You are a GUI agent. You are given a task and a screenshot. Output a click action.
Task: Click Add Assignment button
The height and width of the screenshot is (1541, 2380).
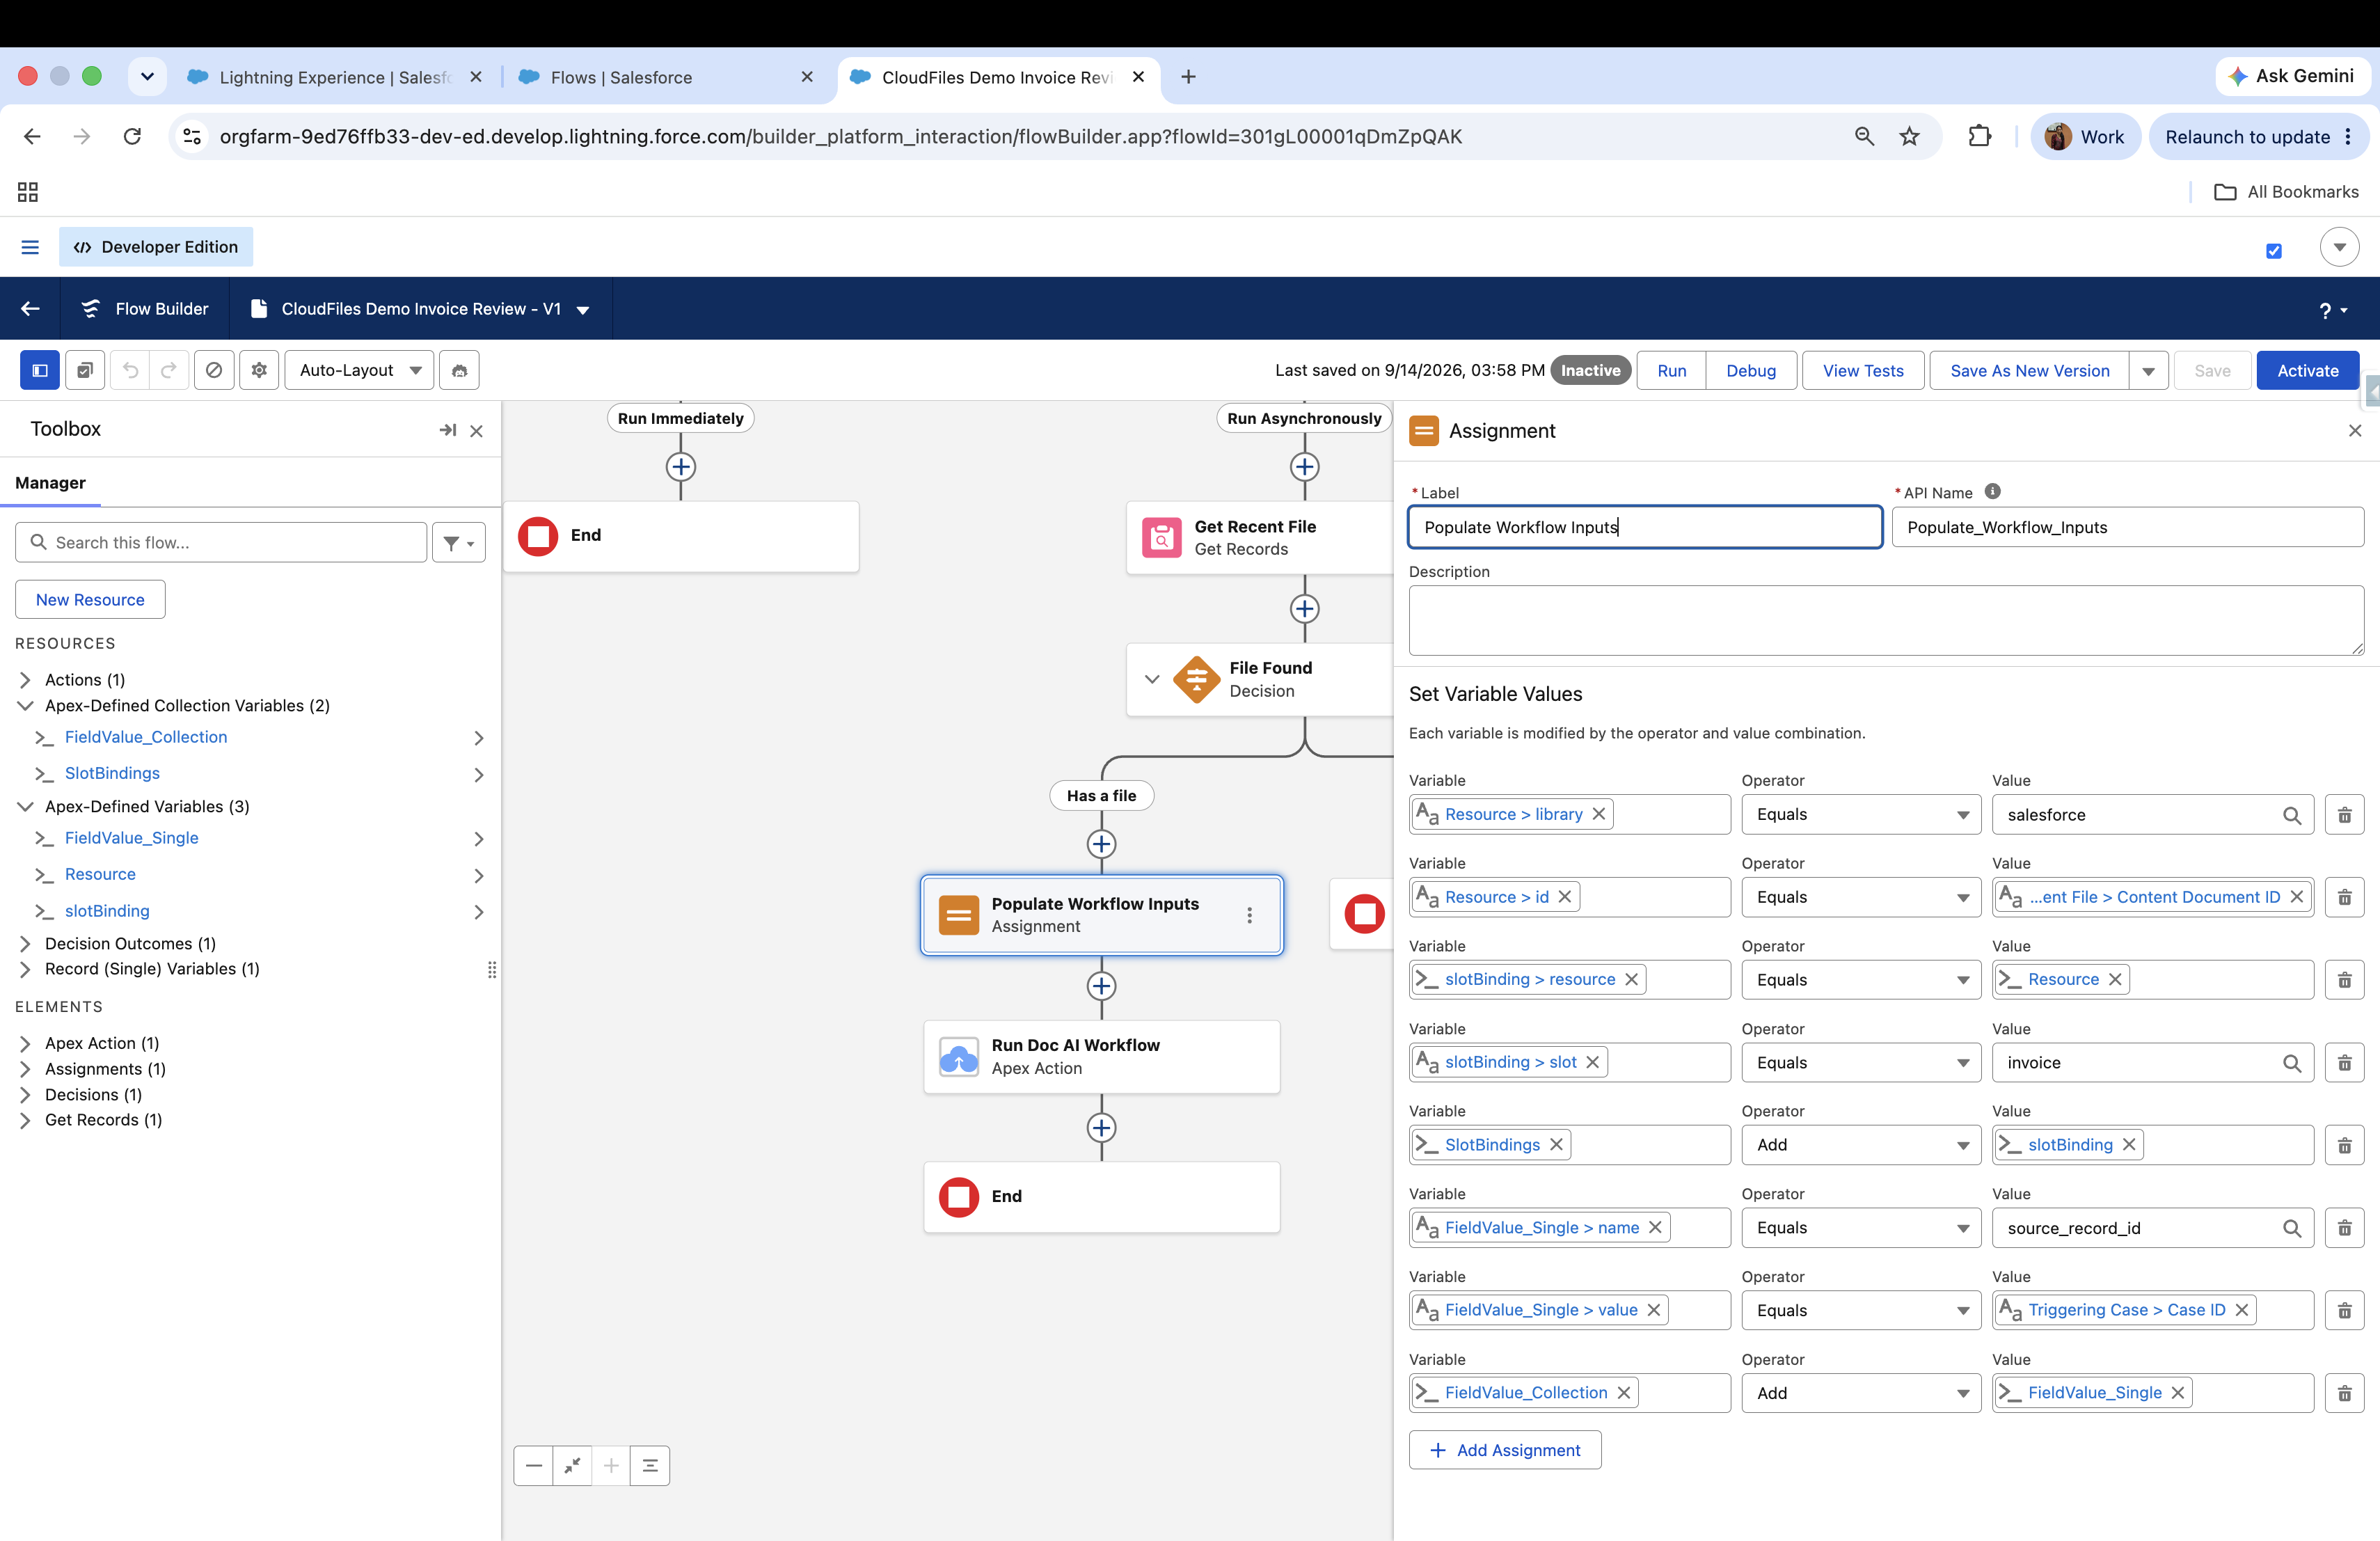pyautogui.click(x=1504, y=1451)
